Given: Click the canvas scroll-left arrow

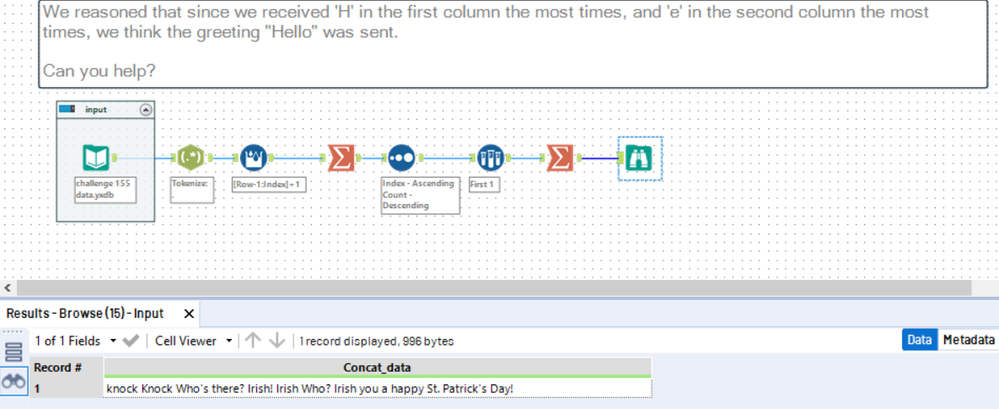Looking at the screenshot, I should point(10,287).
